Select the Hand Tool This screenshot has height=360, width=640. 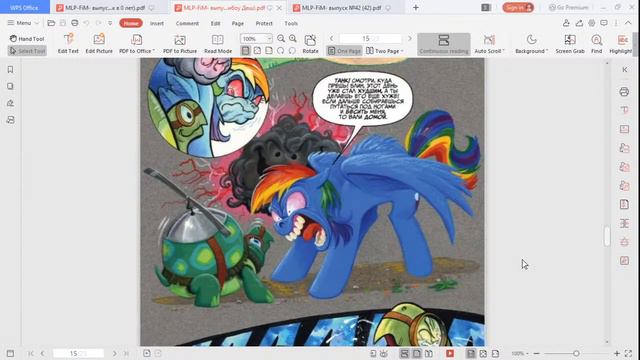click(x=27, y=39)
